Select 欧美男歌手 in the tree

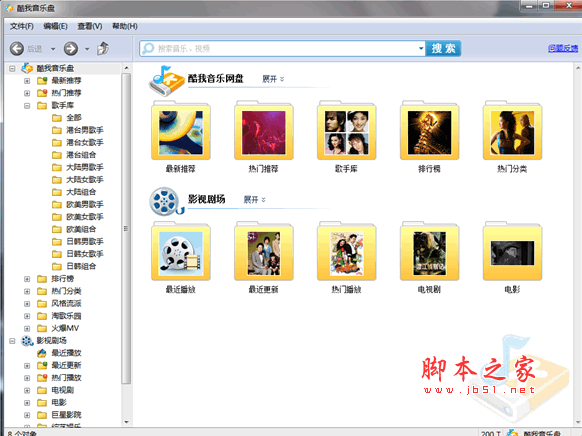point(85,204)
